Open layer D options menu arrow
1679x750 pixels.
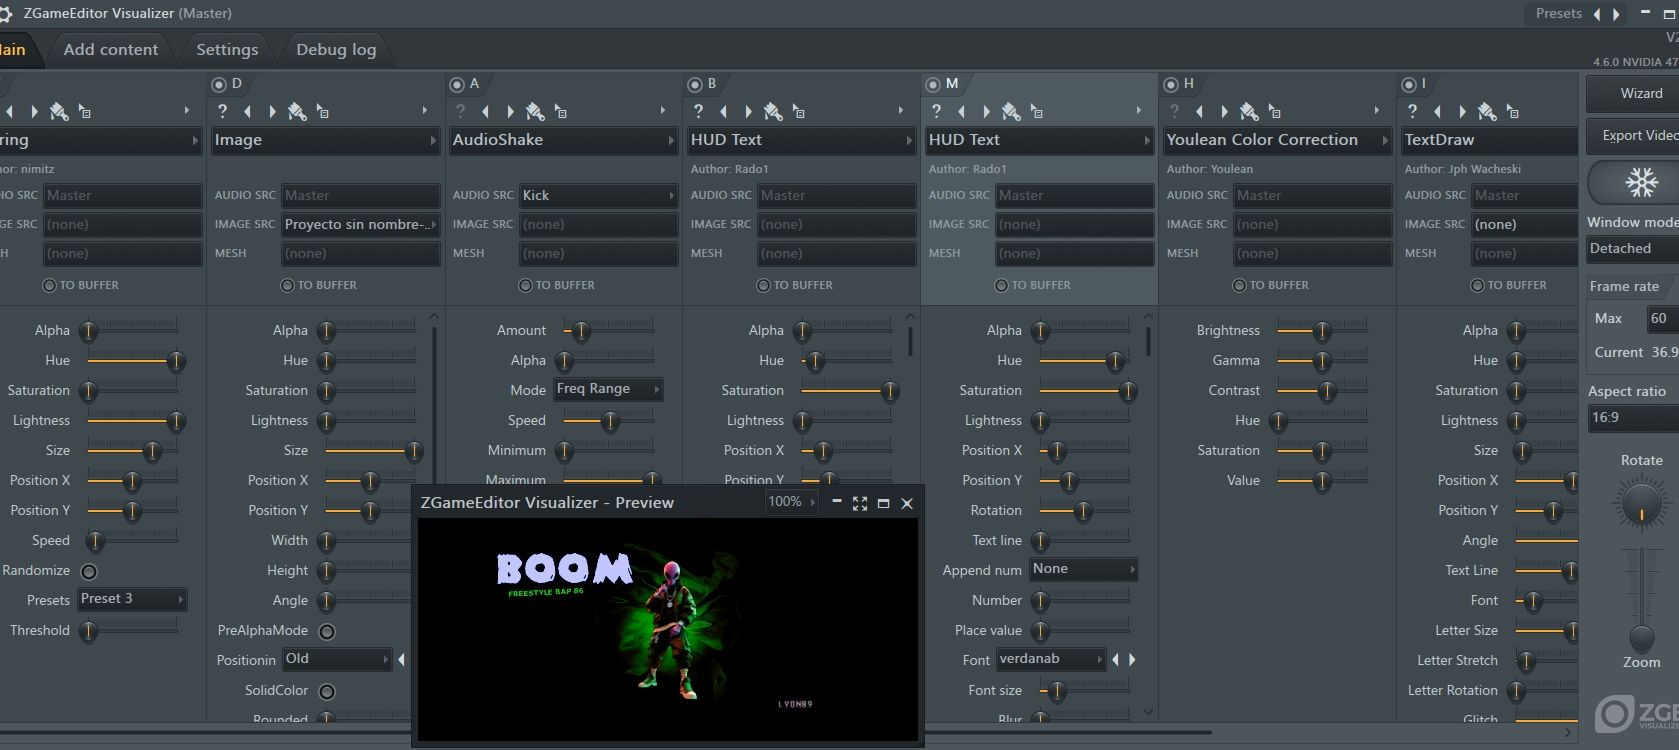424,111
